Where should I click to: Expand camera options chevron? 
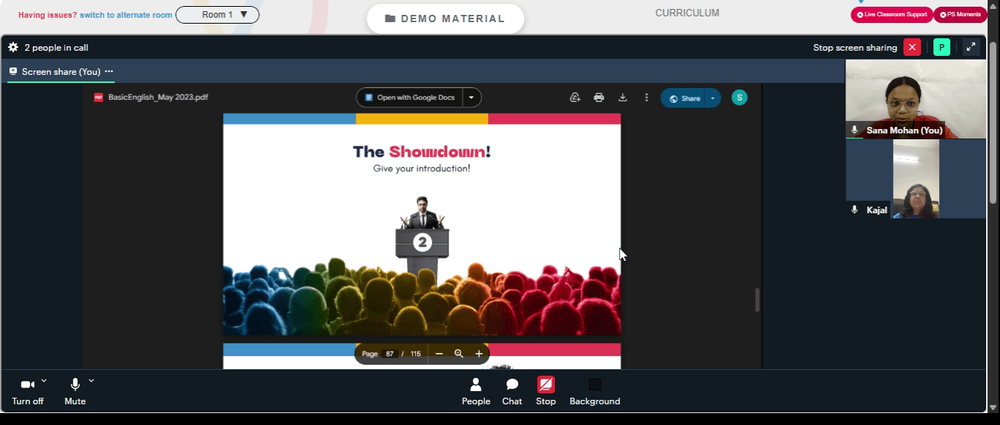pyautogui.click(x=43, y=381)
